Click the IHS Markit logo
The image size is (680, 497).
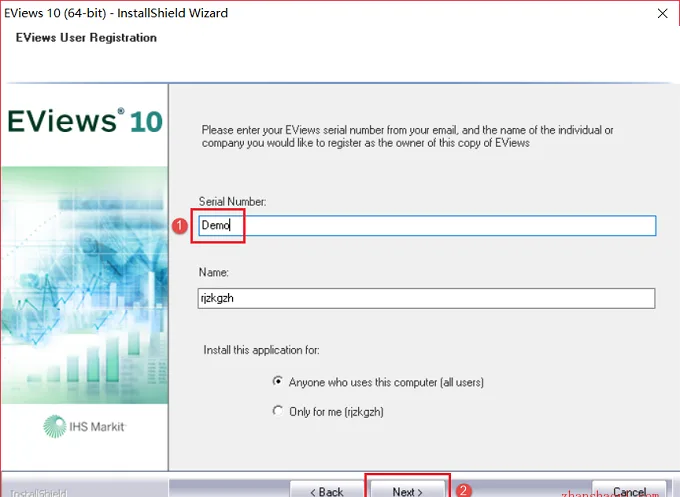[85, 426]
